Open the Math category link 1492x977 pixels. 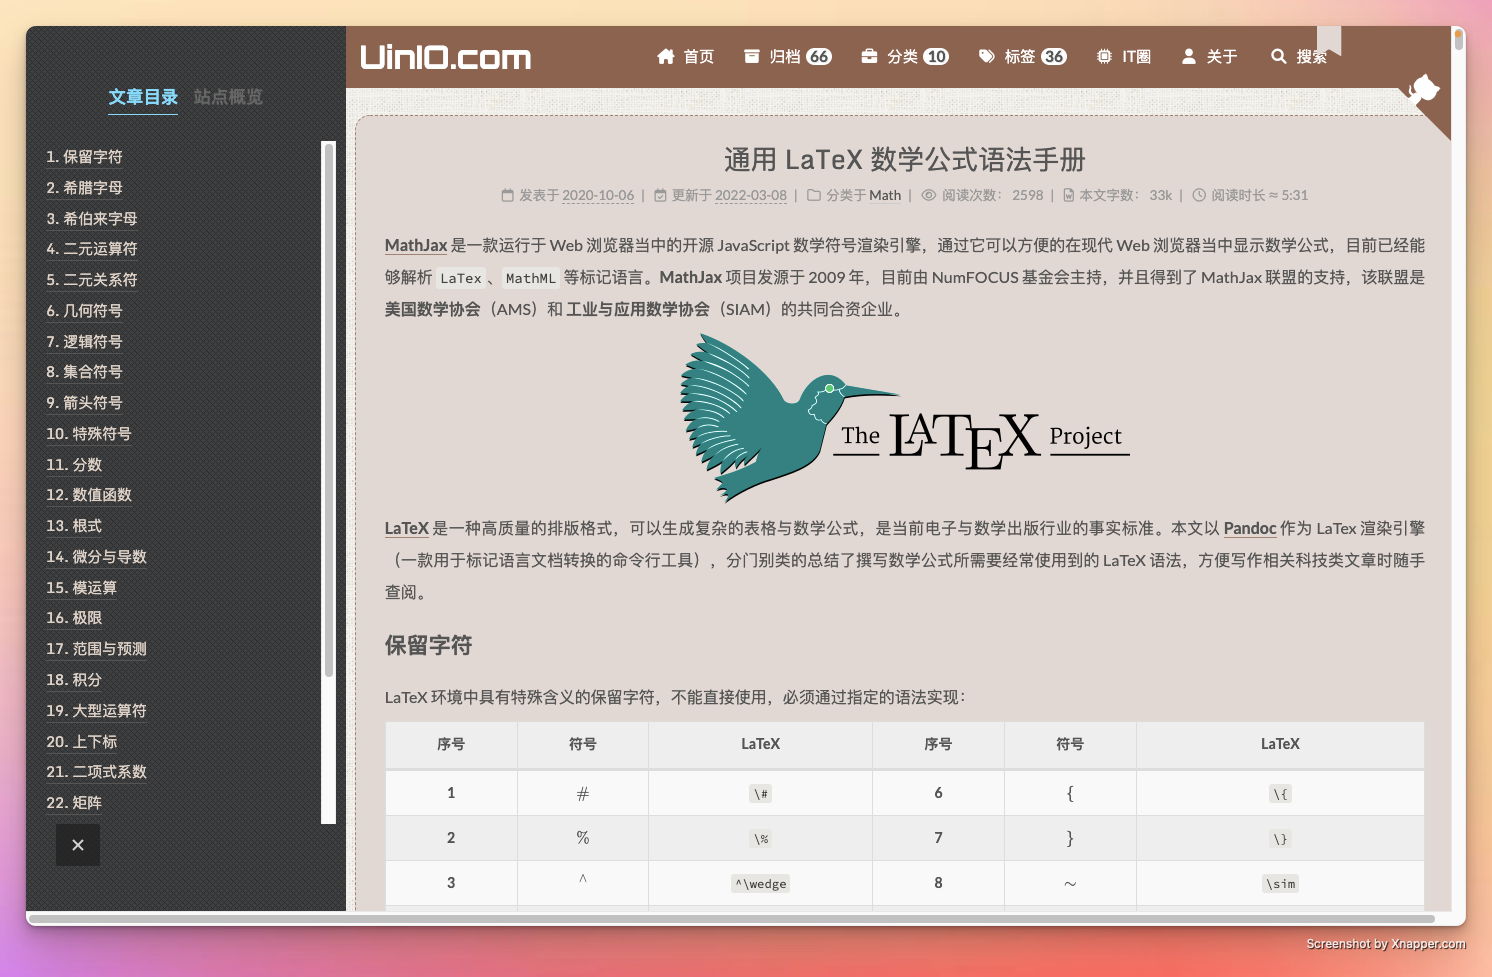(x=886, y=195)
